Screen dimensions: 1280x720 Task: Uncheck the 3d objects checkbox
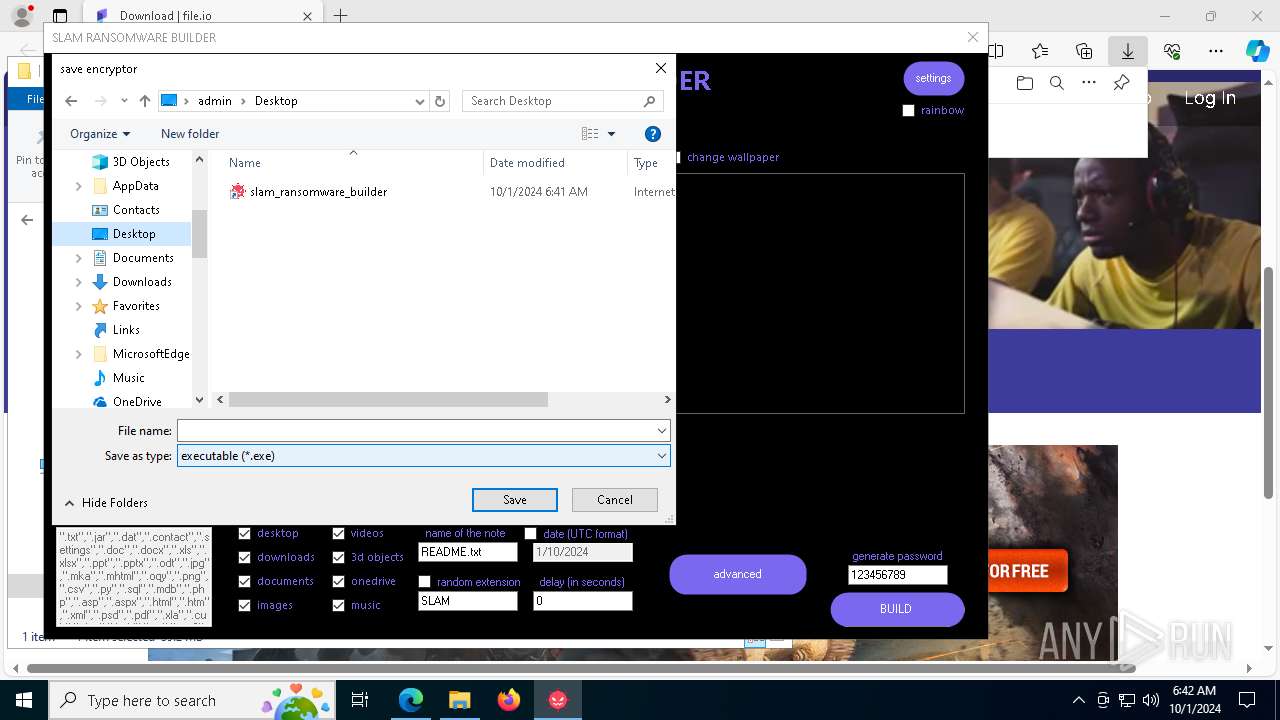pyautogui.click(x=338, y=558)
